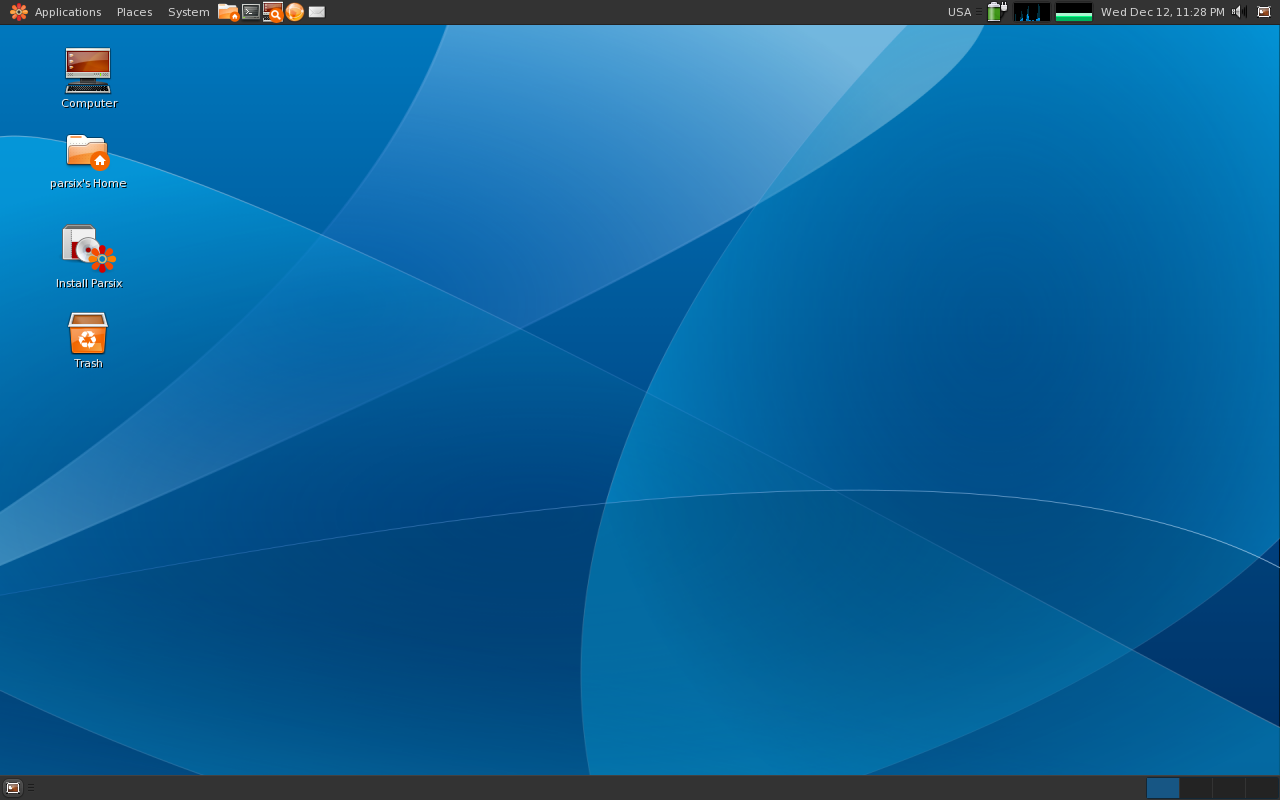The height and width of the screenshot is (800, 1280).
Task: Switch to the second workspace
Action: click(1196, 788)
